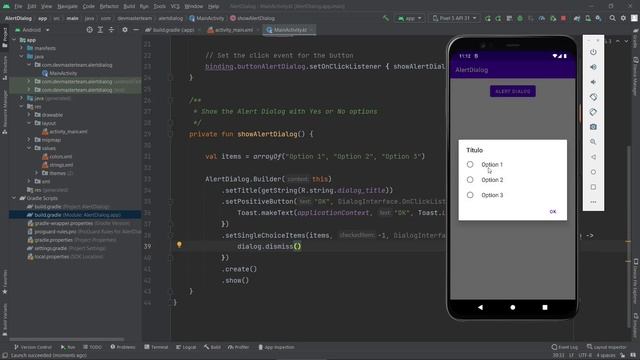Open the Build menu
Screen dimensions: 640x360
(x=129, y=7)
